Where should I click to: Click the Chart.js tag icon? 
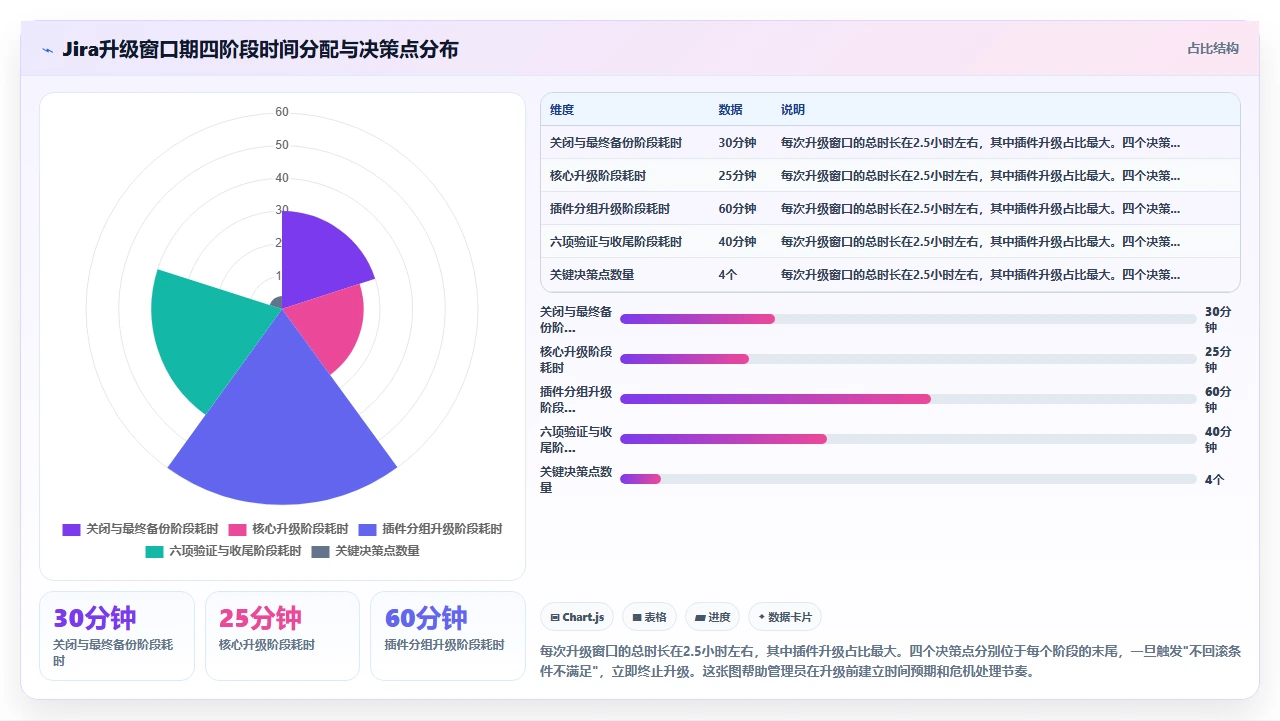[555, 618]
